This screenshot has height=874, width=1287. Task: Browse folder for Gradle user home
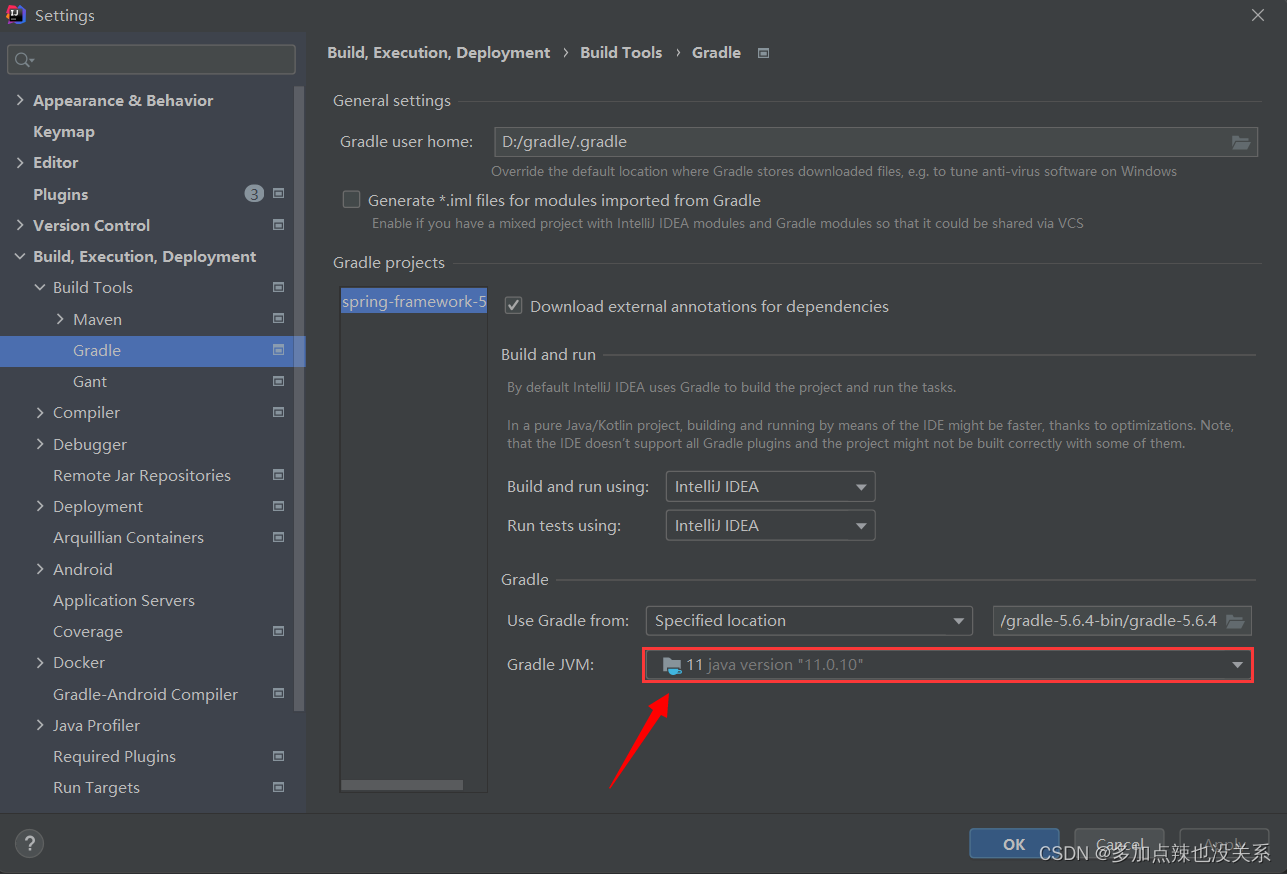[1241, 142]
